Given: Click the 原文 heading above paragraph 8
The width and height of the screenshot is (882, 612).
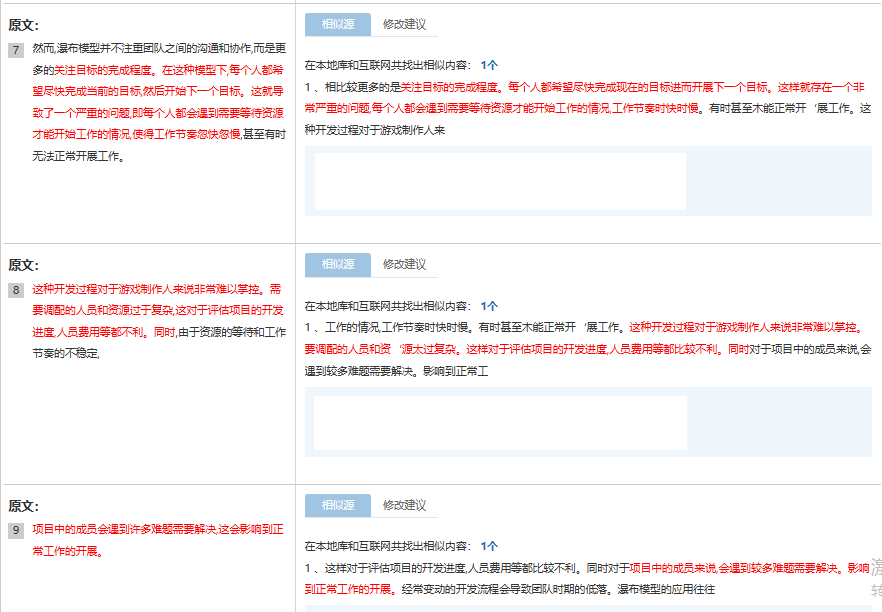Looking at the screenshot, I should pyautogui.click(x=24, y=265).
